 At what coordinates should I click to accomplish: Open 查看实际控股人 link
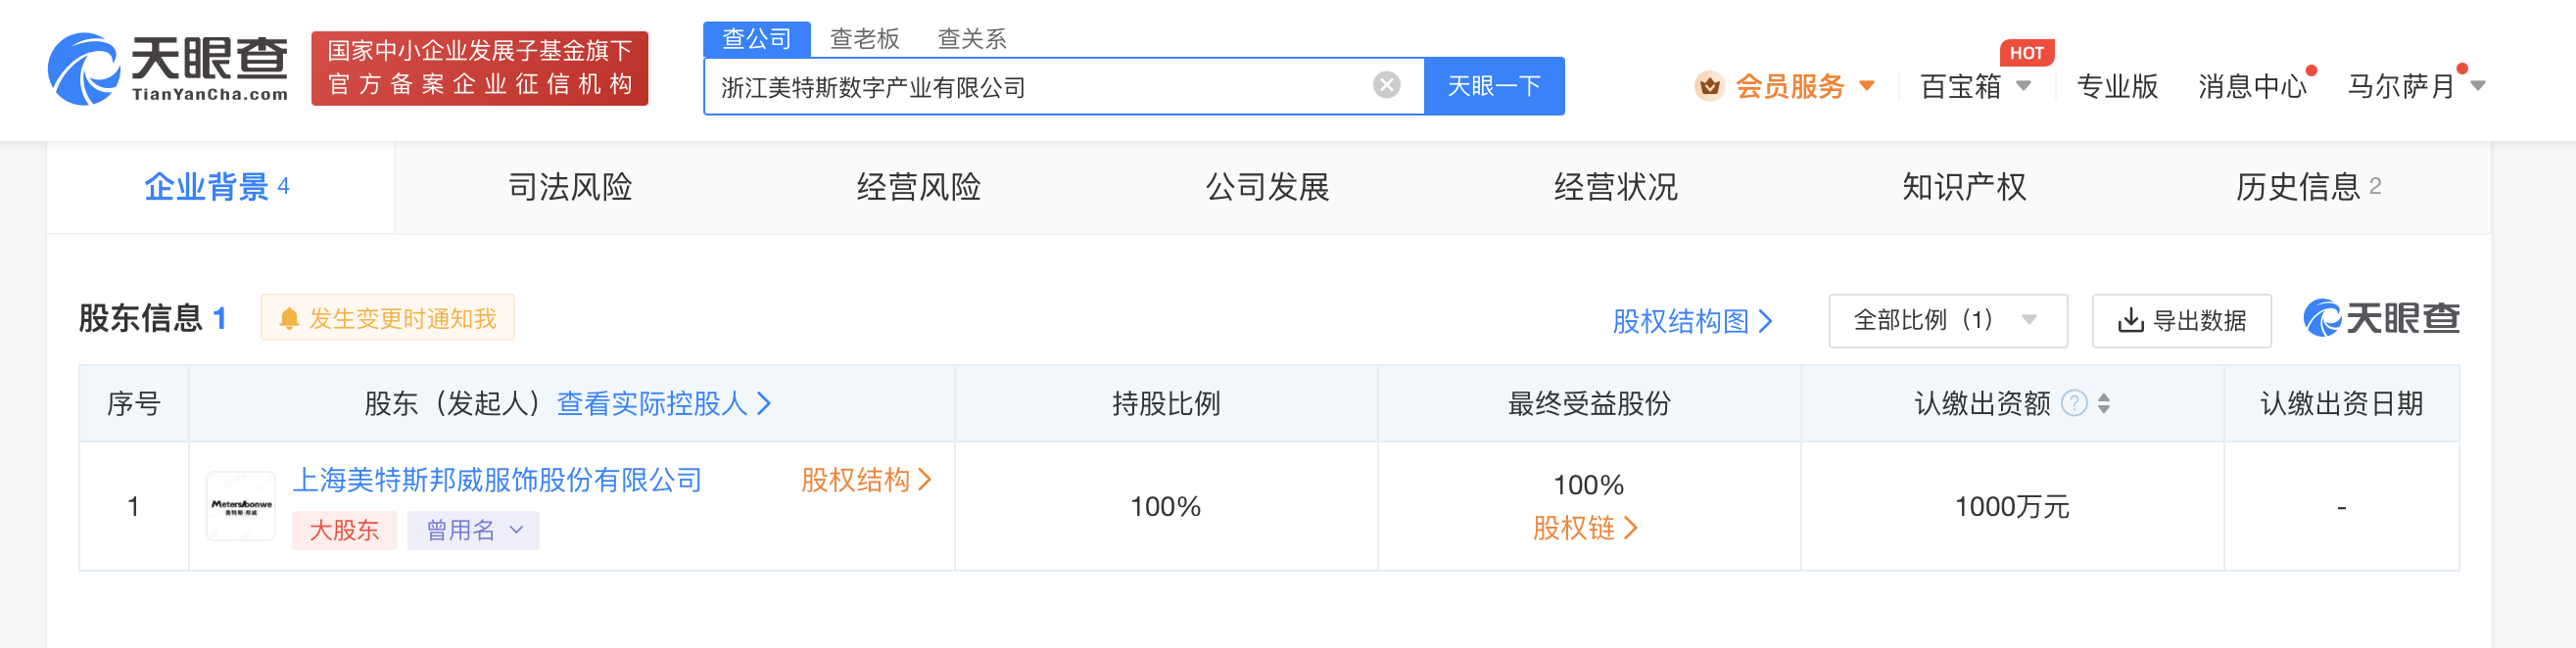pos(663,403)
